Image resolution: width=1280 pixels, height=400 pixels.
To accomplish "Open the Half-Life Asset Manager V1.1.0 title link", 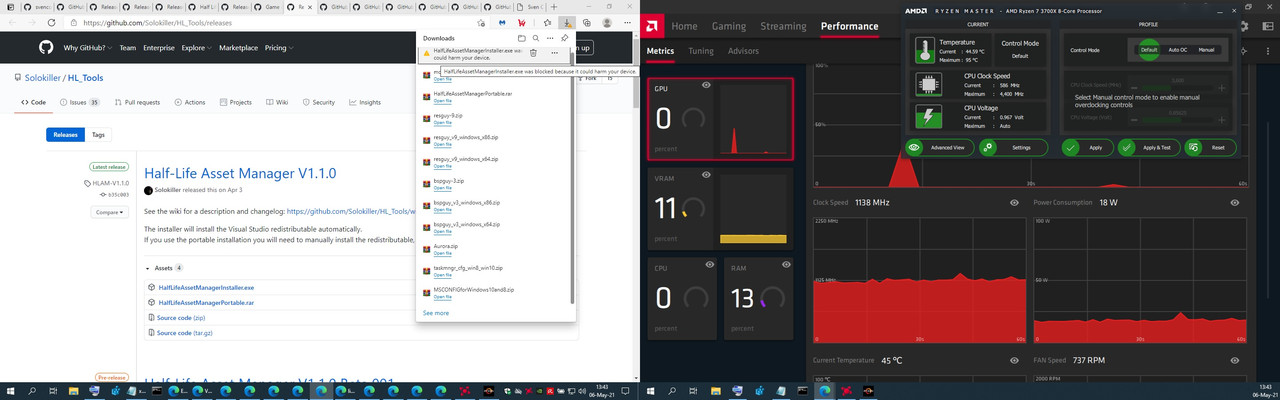I will pos(240,174).
